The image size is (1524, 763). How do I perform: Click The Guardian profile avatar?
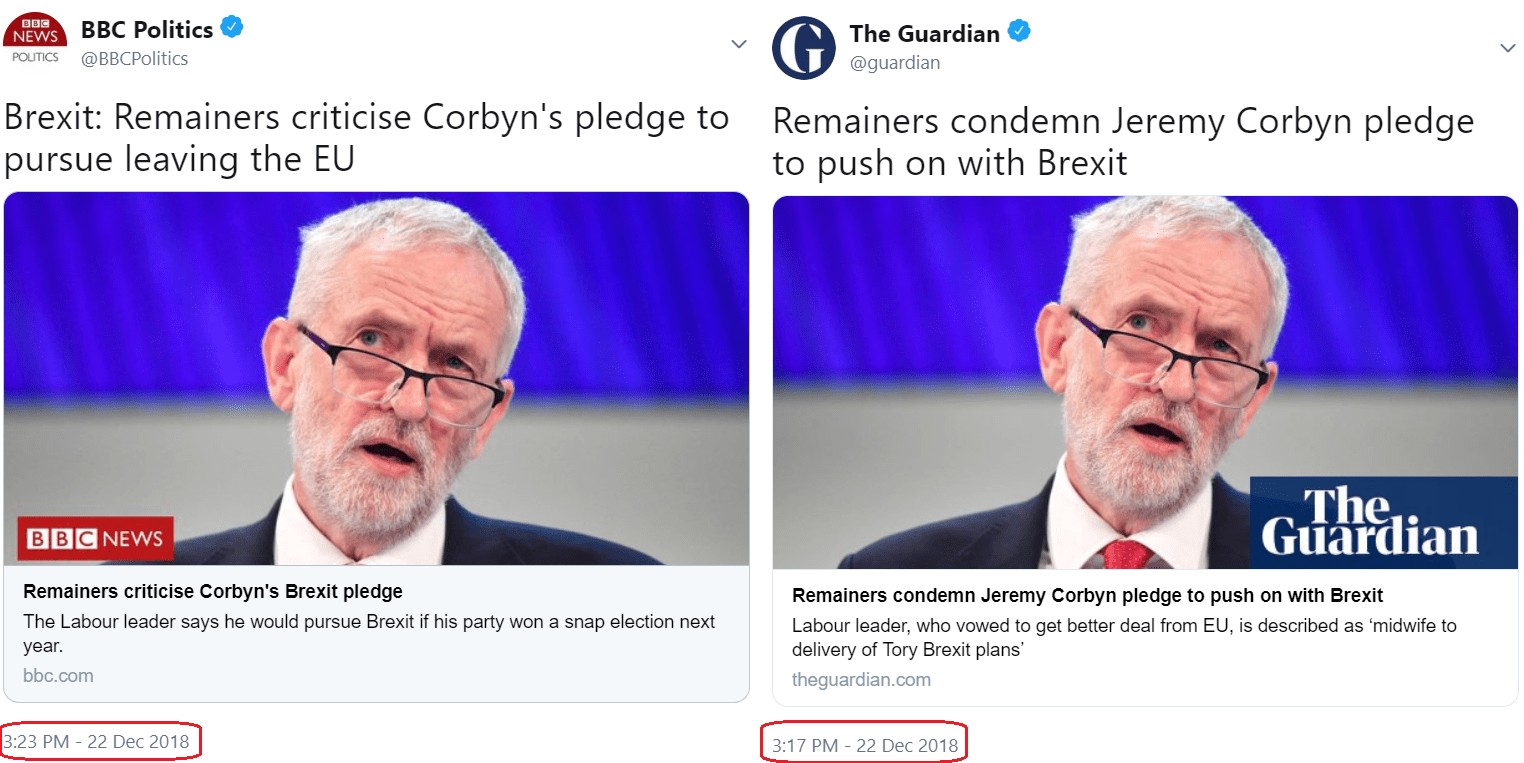coord(803,48)
